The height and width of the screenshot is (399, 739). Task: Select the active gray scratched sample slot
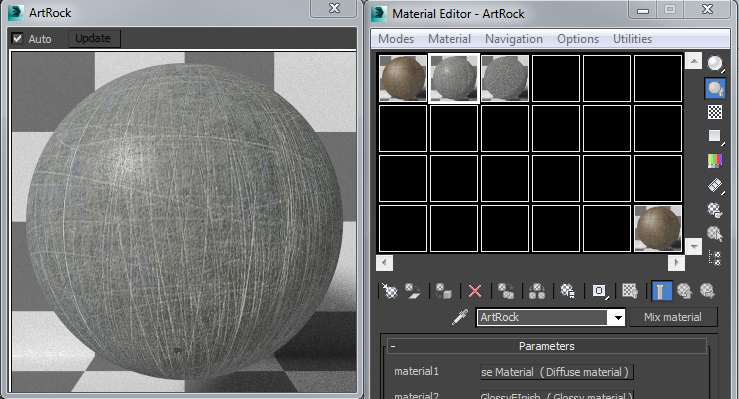pos(454,78)
